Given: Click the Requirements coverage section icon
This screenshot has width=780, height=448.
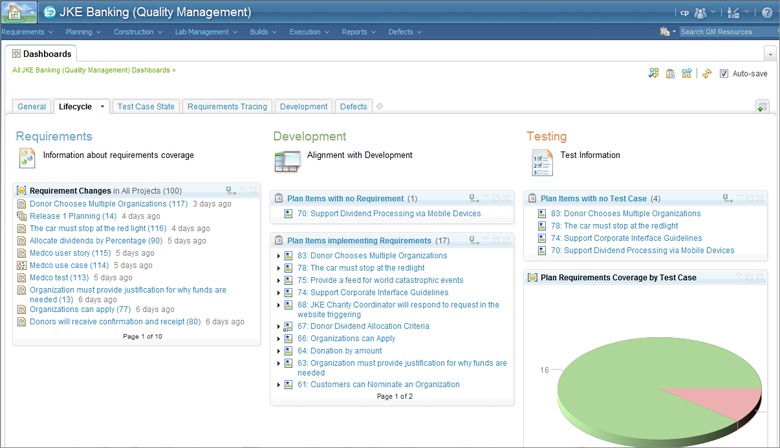Looking at the screenshot, I should (x=27, y=158).
